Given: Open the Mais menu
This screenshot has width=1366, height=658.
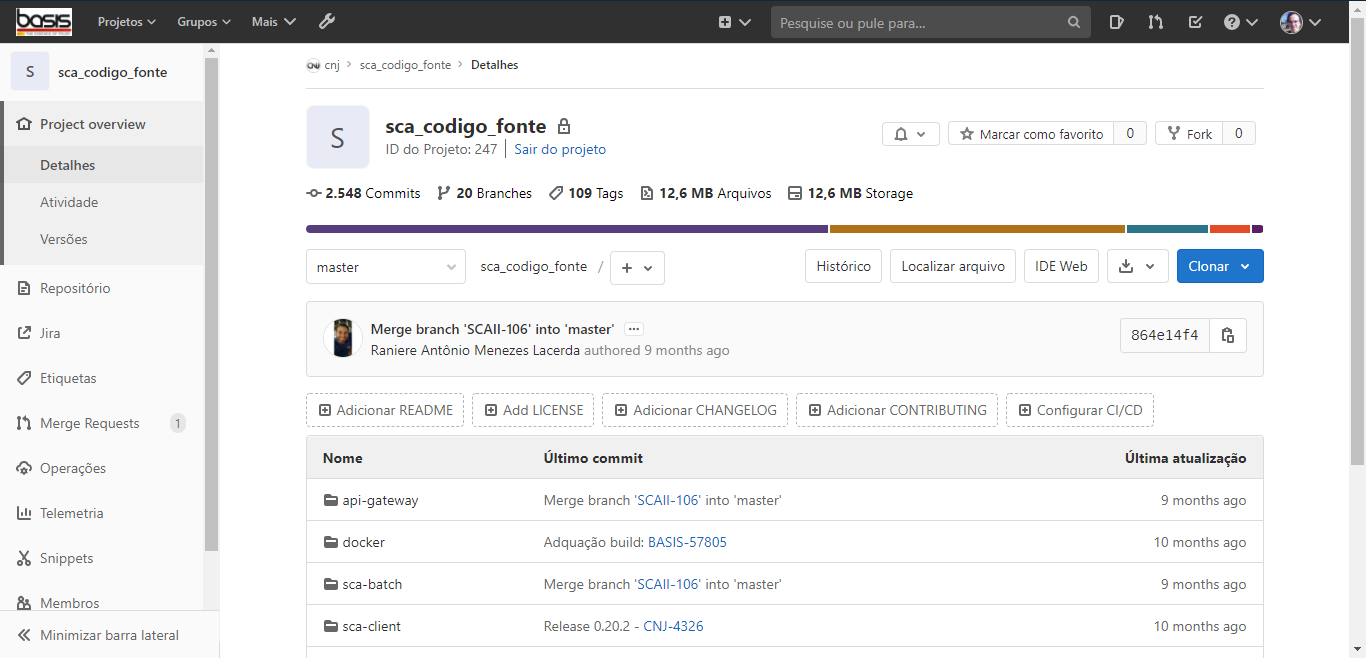Looking at the screenshot, I should 272,20.
